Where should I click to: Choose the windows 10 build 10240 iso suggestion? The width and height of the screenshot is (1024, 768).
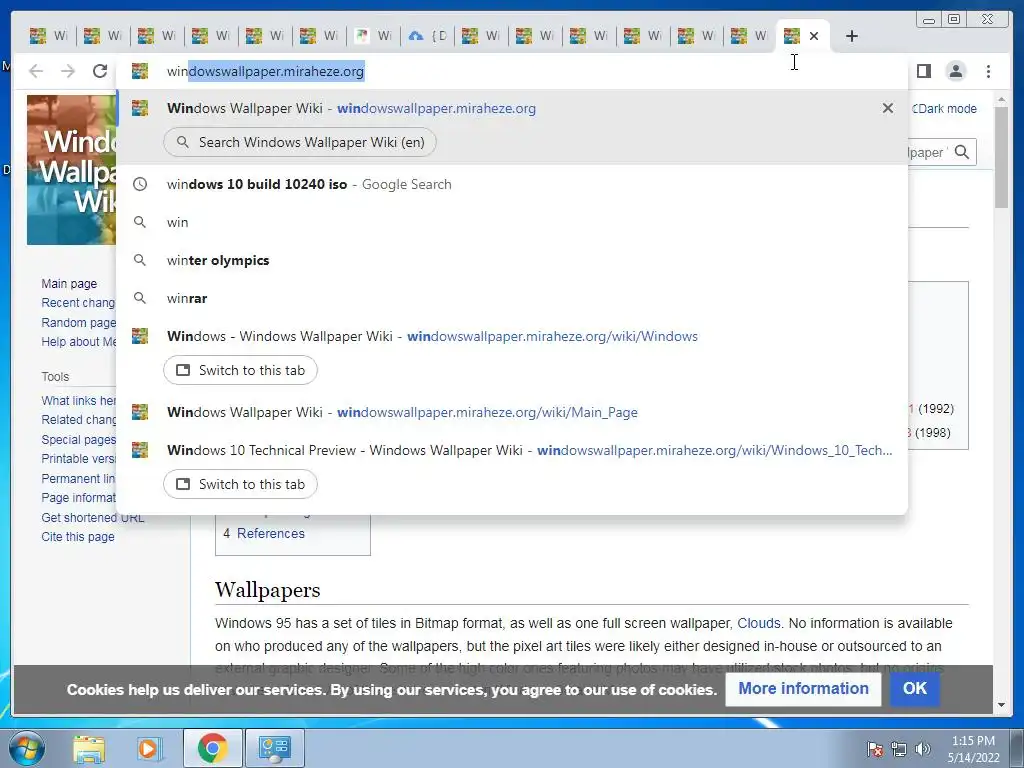512,184
